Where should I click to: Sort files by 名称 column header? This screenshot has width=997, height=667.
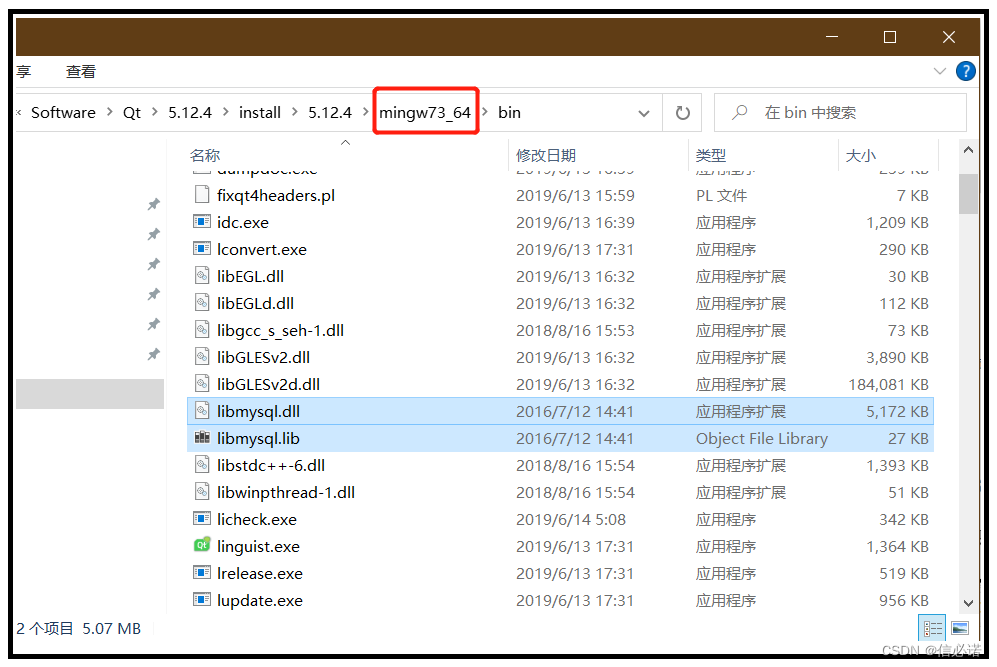(205, 155)
